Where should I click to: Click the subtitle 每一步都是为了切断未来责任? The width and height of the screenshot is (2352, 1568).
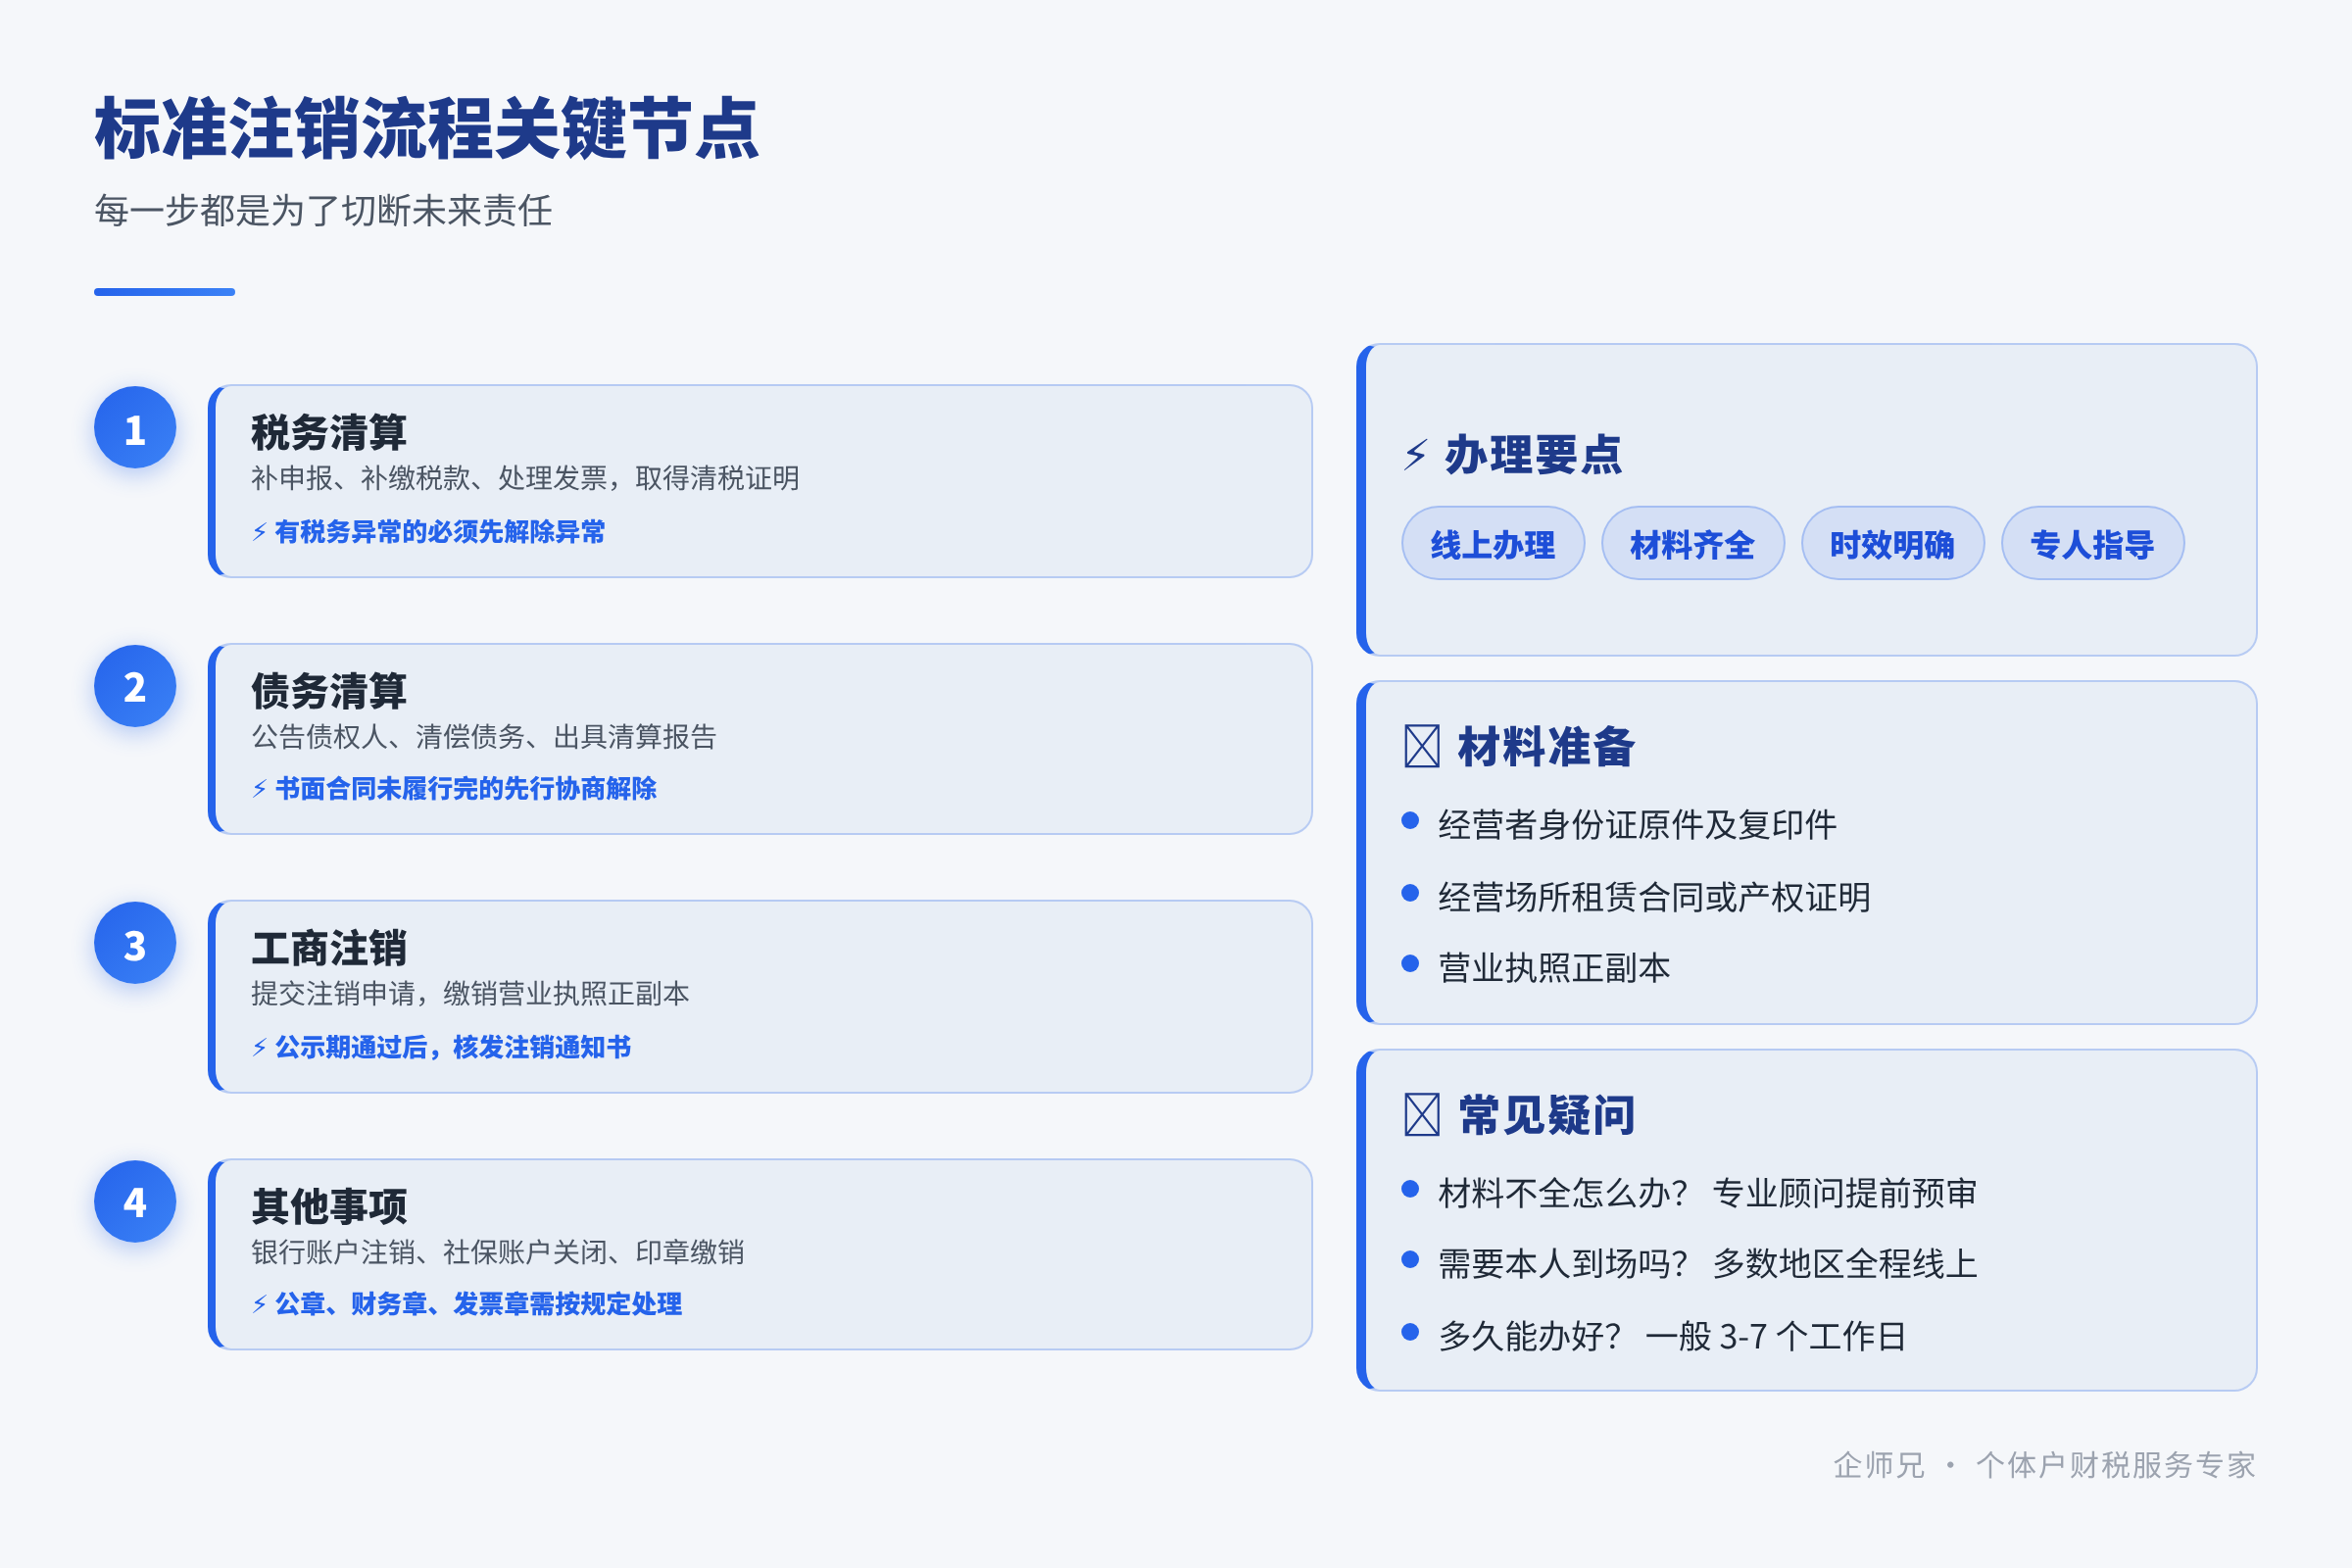coord(323,211)
